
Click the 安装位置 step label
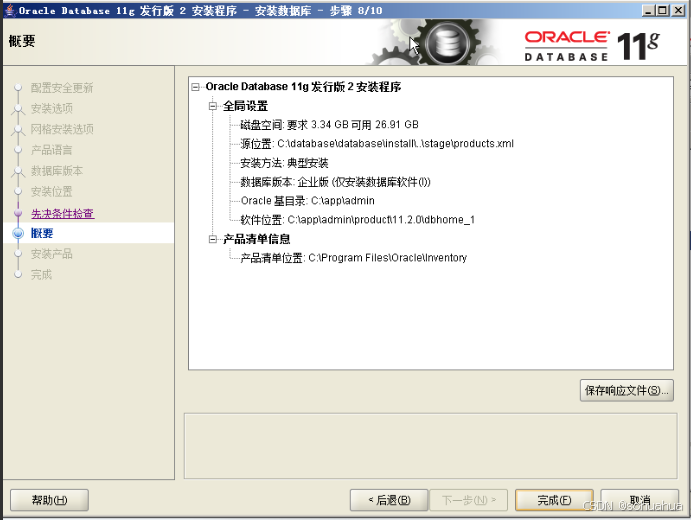tap(52, 191)
